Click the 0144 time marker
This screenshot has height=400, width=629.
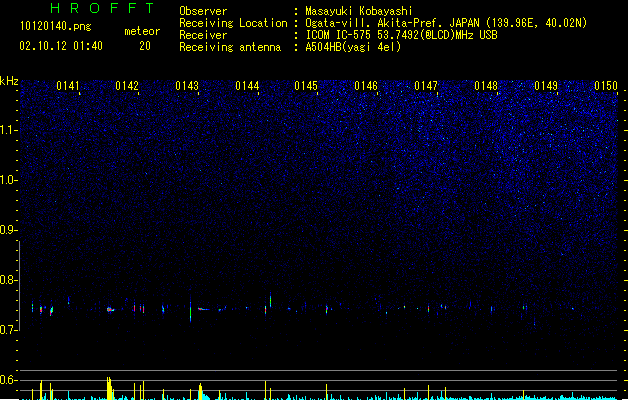click(247, 86)
